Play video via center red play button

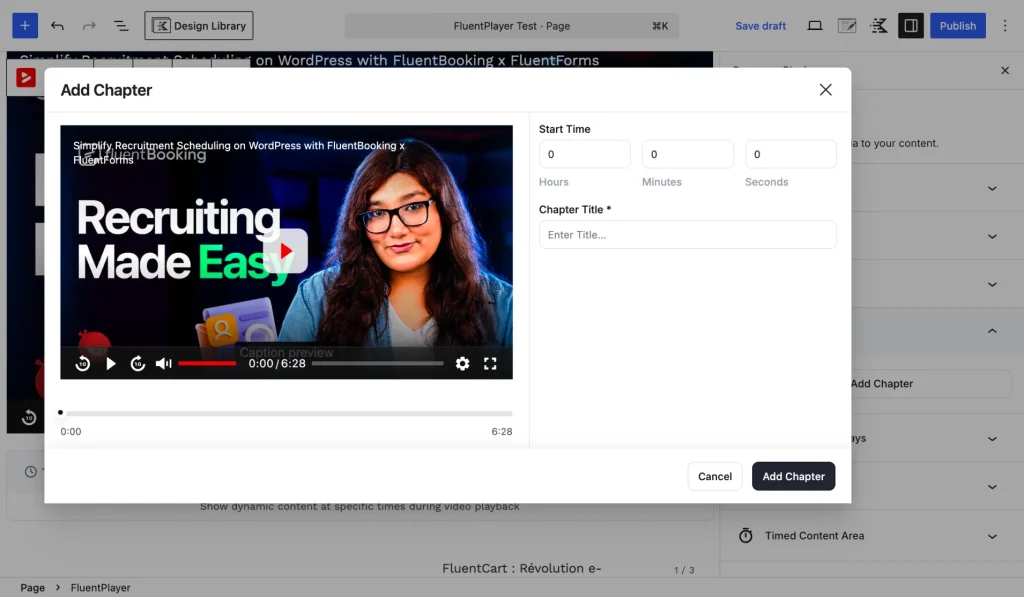tap(285, 251)
